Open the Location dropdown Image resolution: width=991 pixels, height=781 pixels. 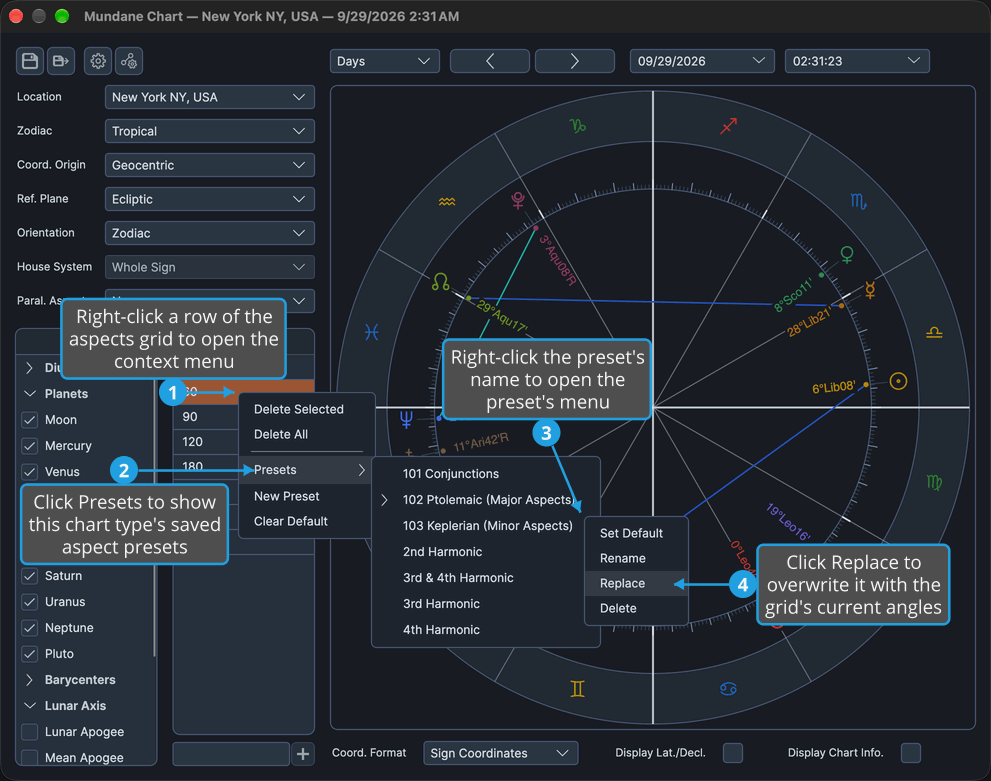[209, 97]
